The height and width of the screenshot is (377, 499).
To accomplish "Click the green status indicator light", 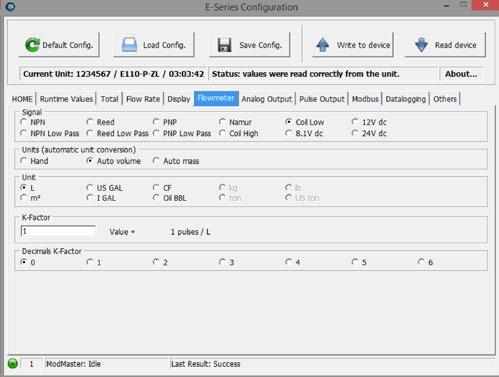I will point(13,363).
